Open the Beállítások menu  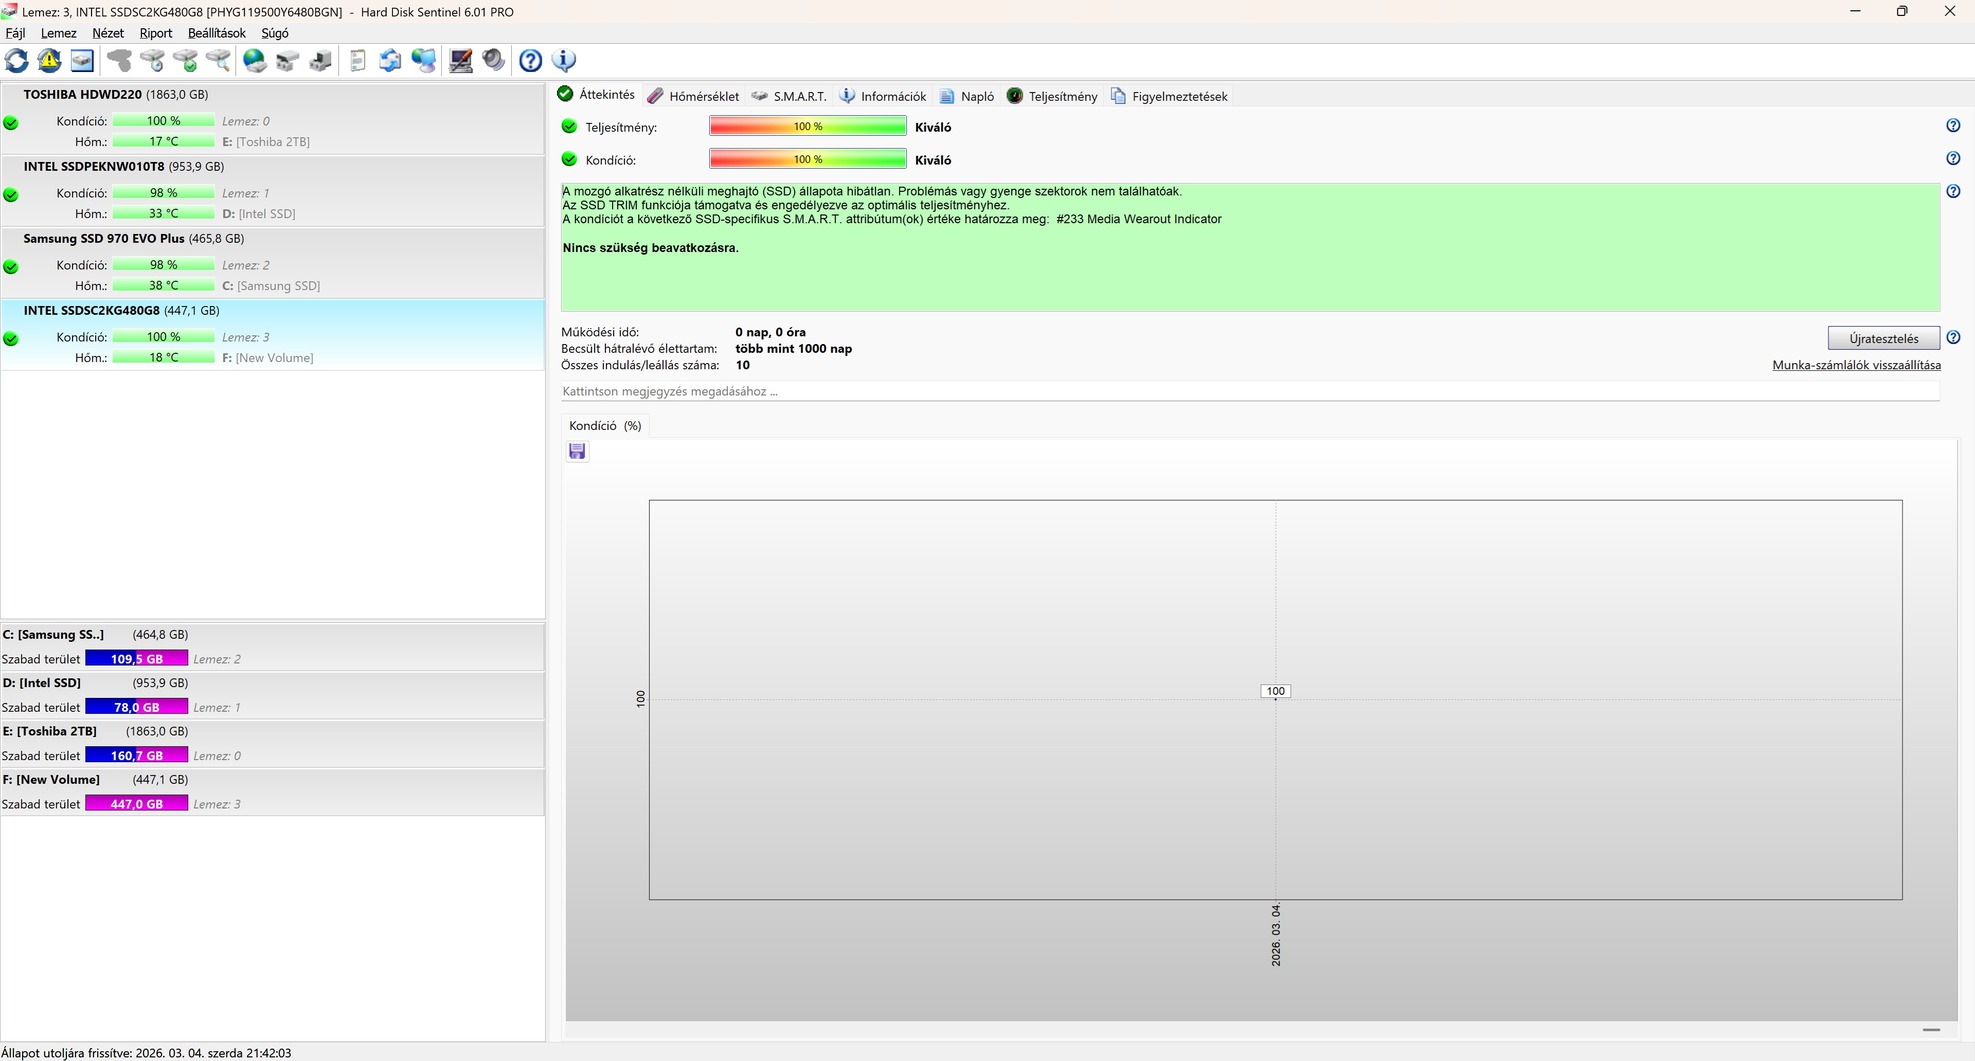[x=217, y=33]
